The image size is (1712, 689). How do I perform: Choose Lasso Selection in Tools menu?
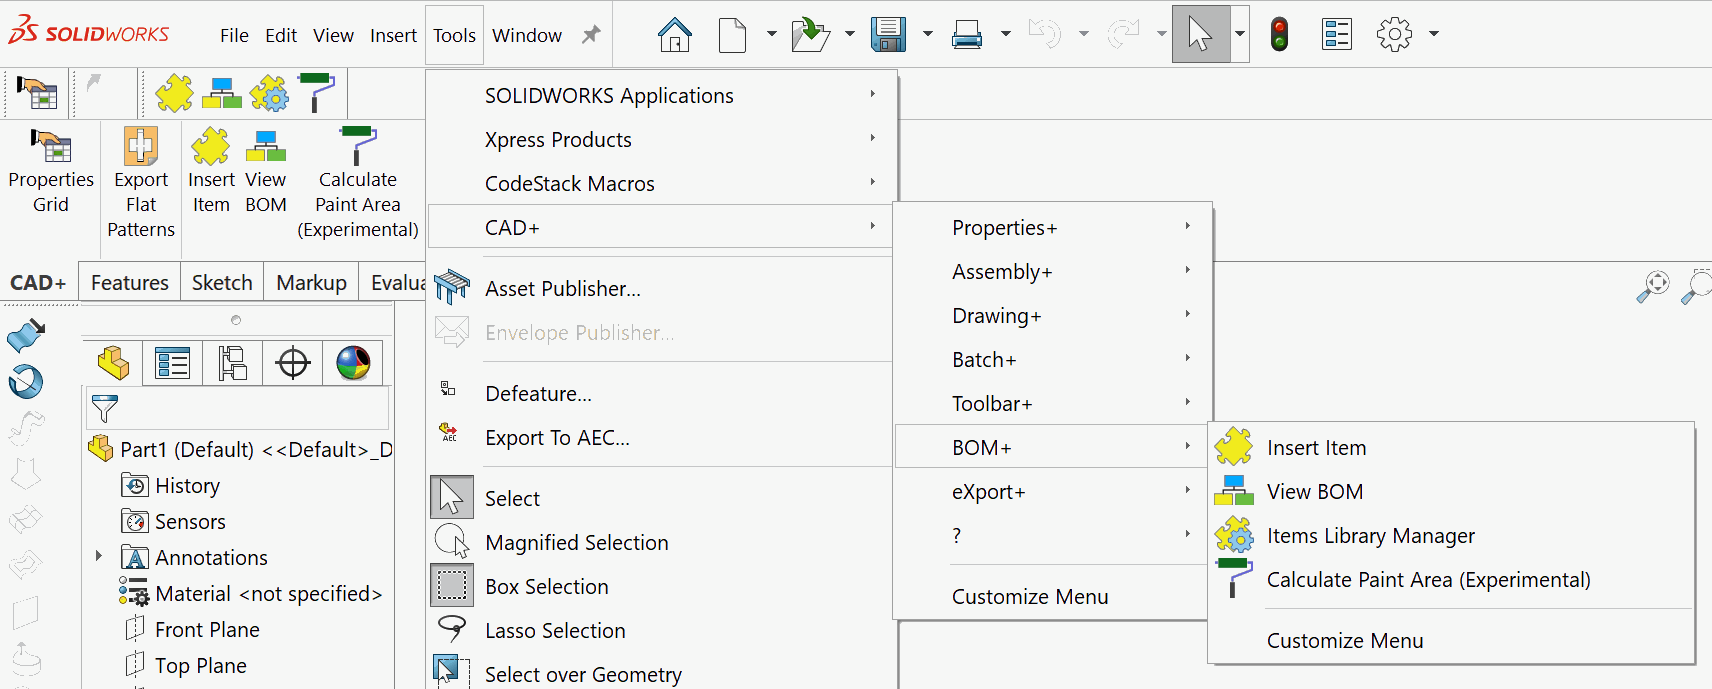[660, 631]
